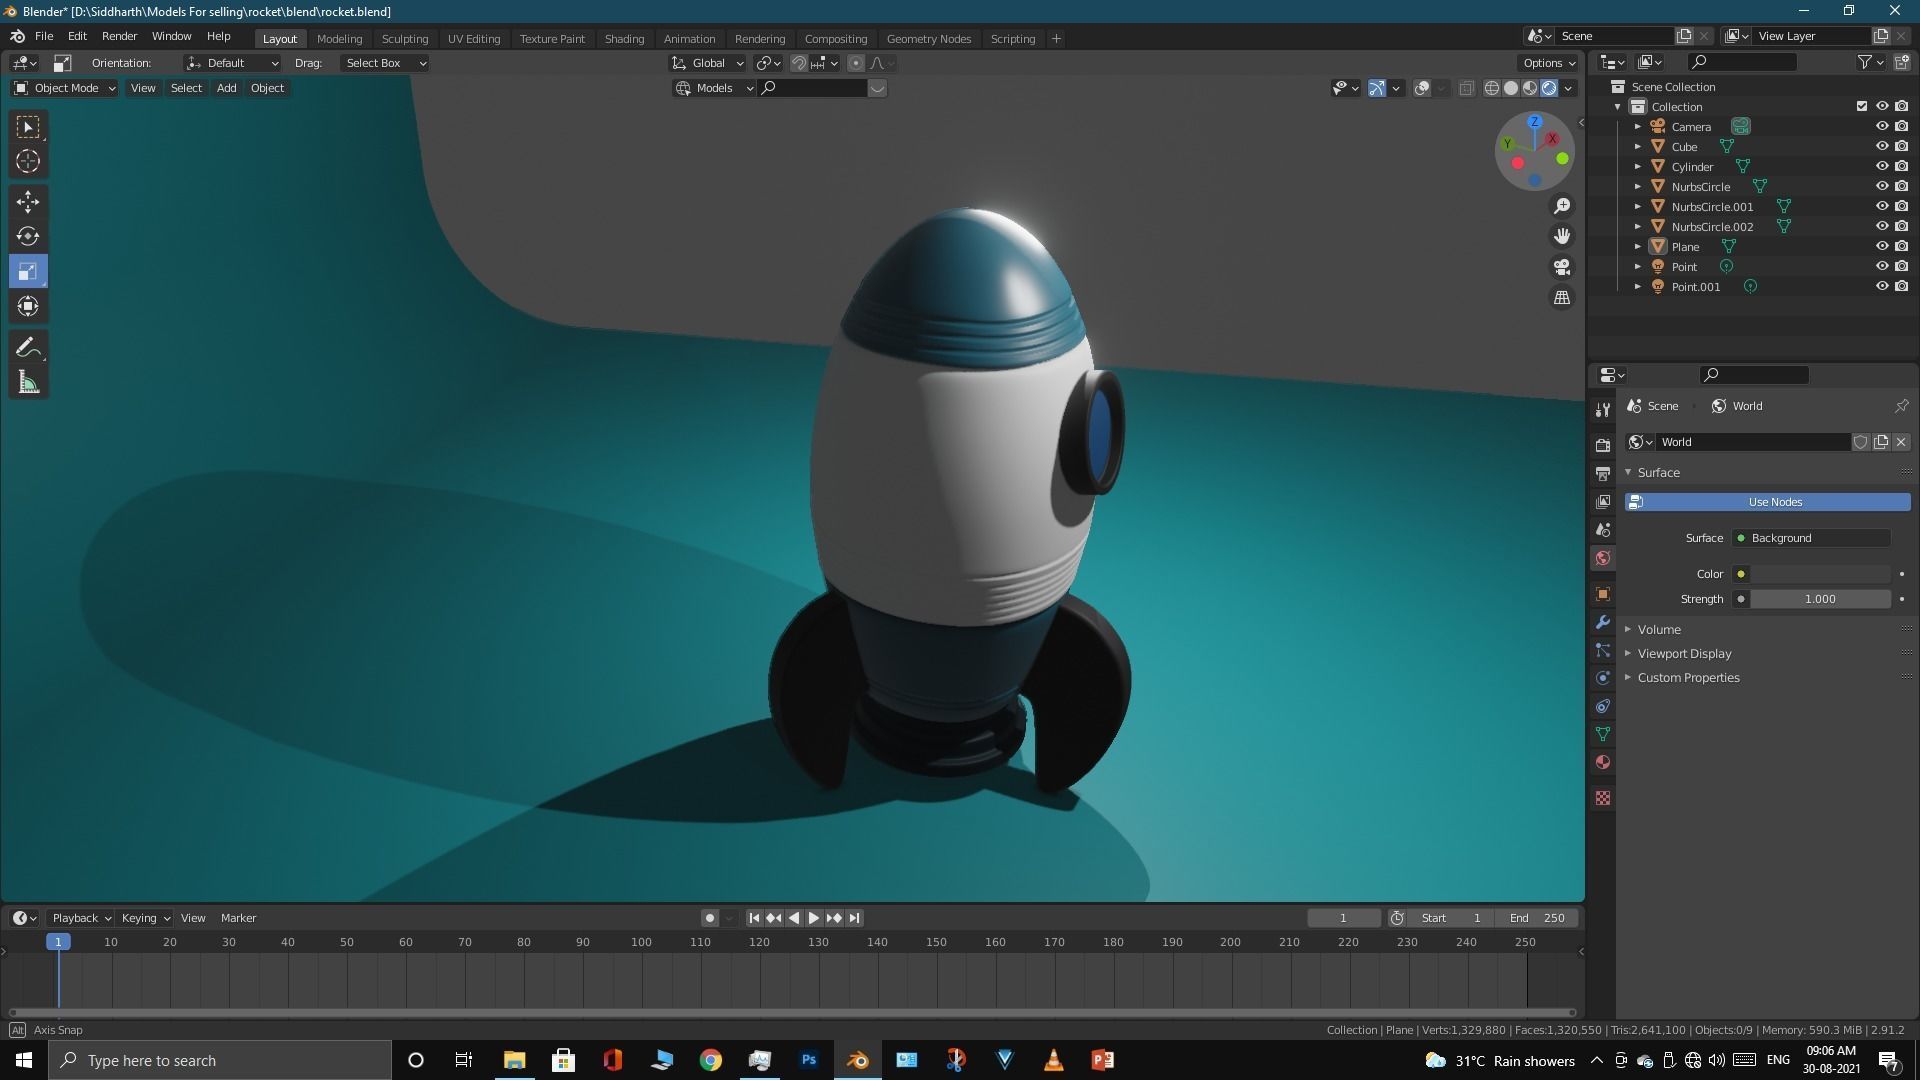Image resolution: width=1920 pixels, height=1080 pixels.
Task: Select the Move tool in the toolbar
Action: click(x=28, y=202)
